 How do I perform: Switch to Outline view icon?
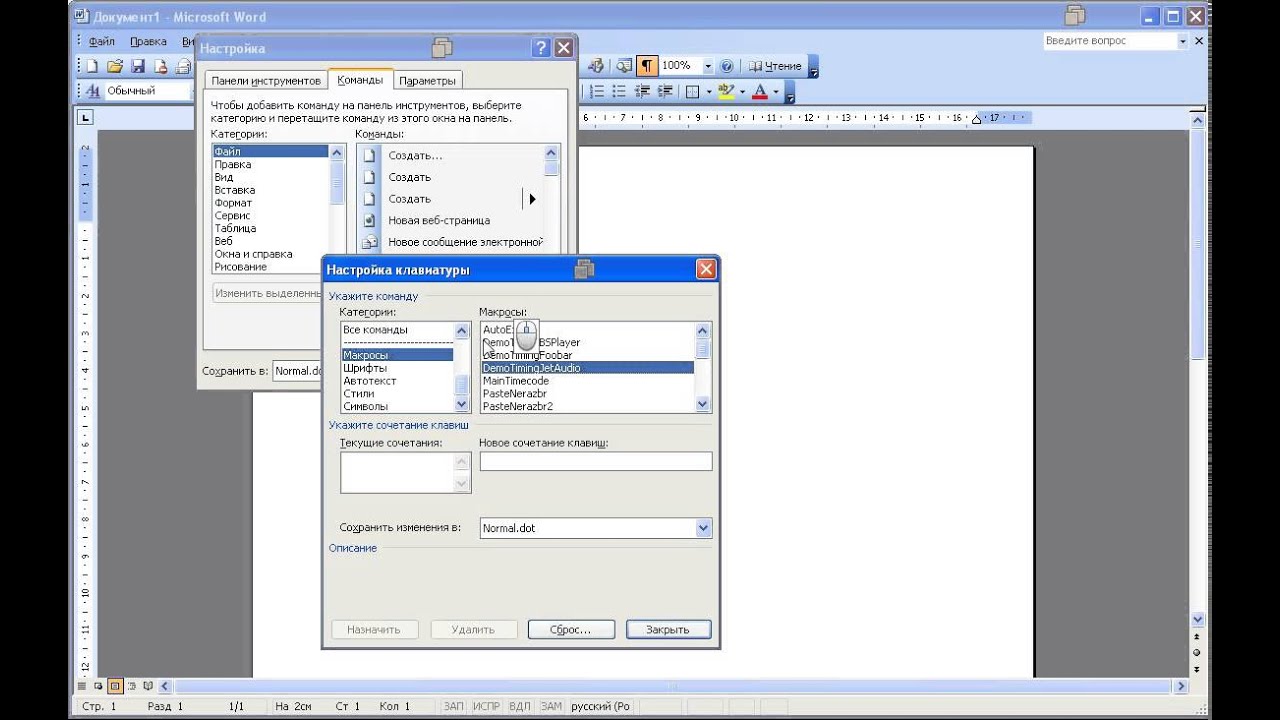coord(132,686)
